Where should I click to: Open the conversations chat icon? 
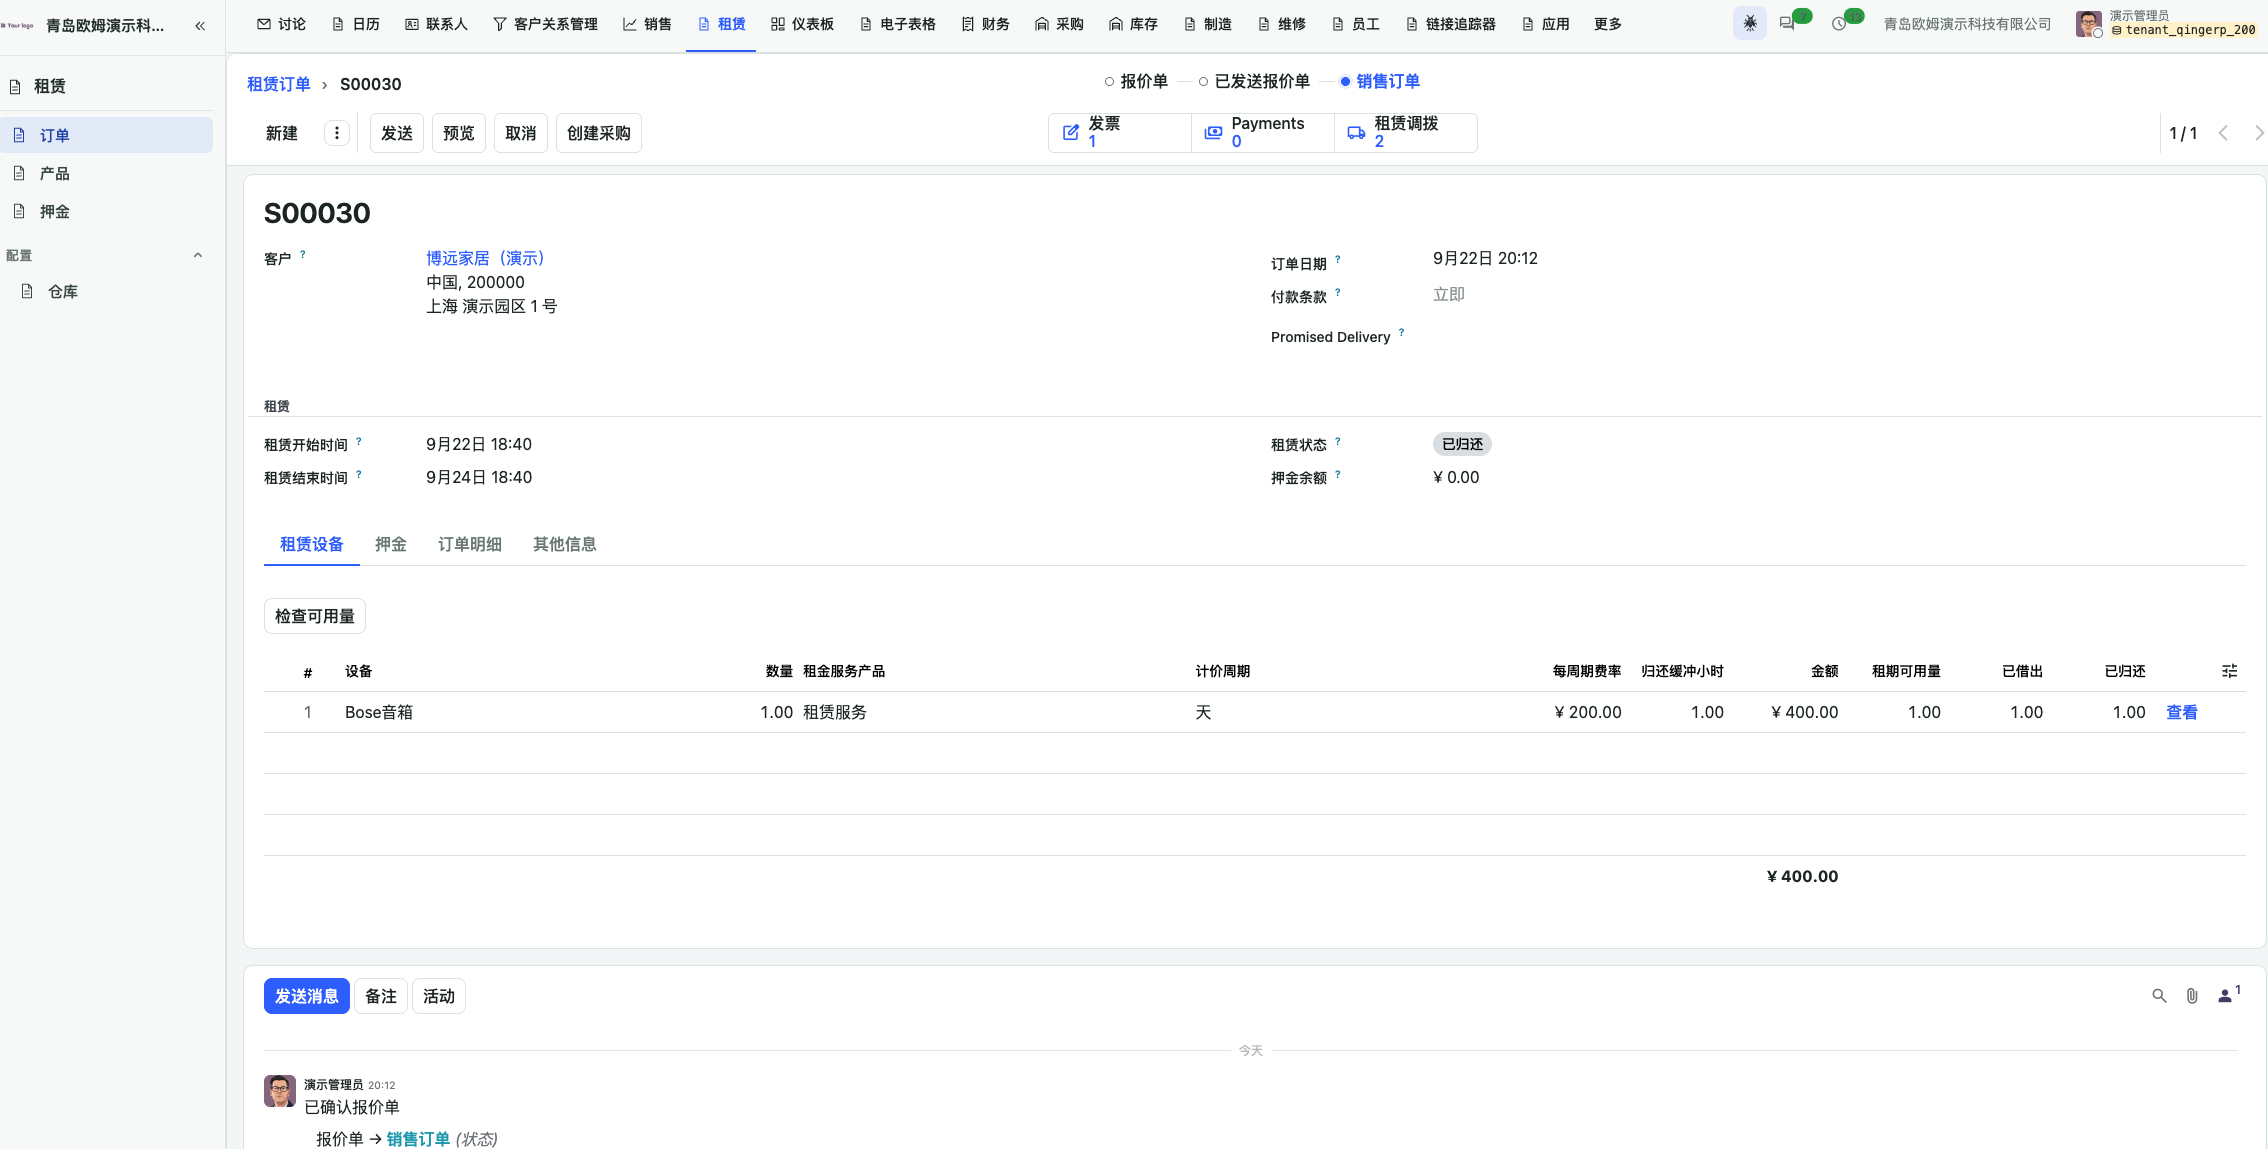tap(1787, 23)
